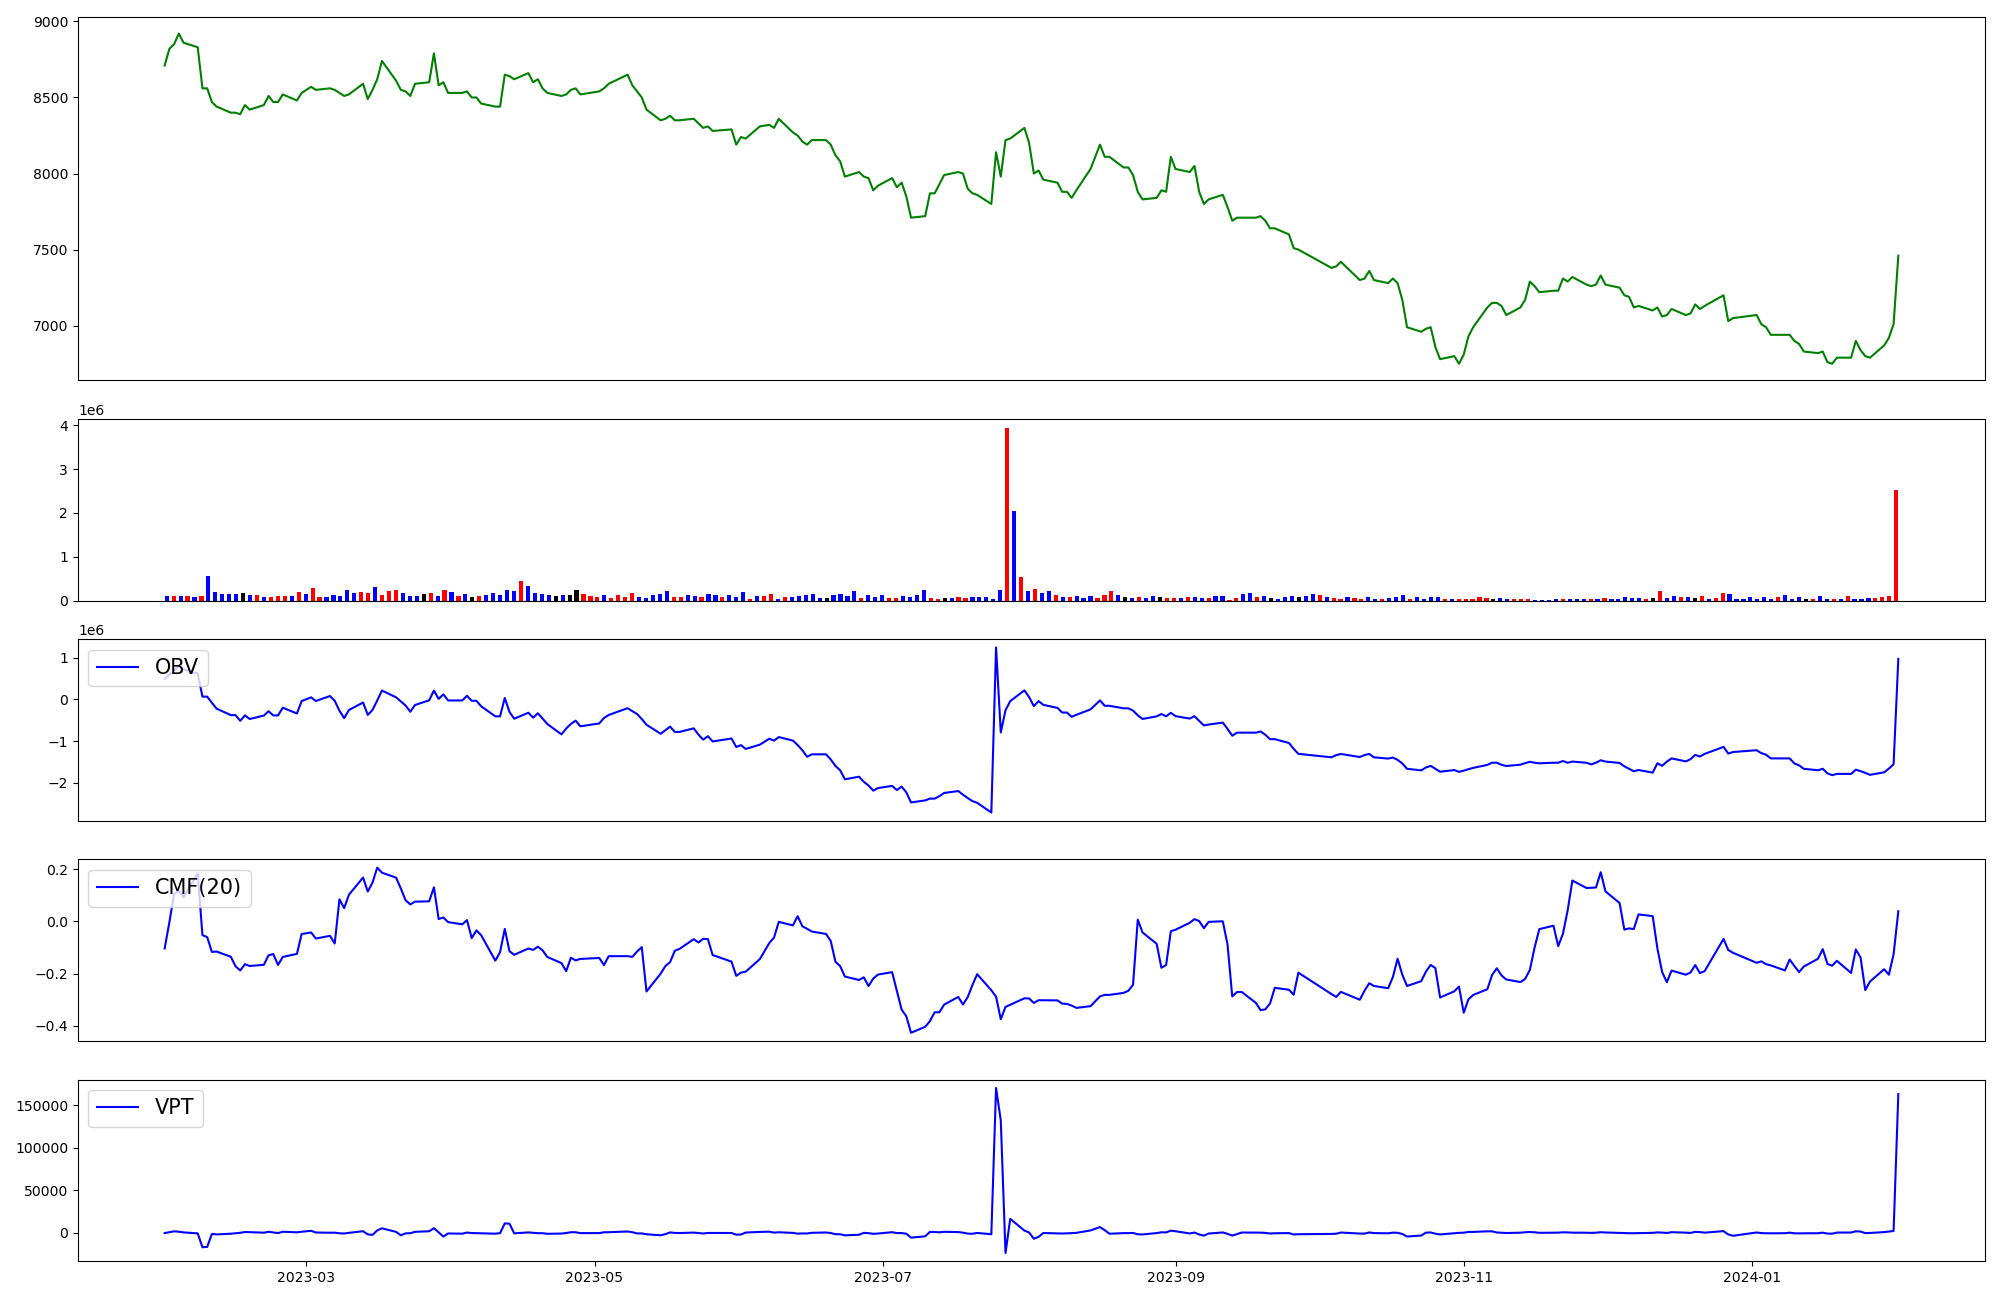Click the 50000 label on the VPT axis
Viewport: 2000px width, 1300px height.
tap(47, 1191)
